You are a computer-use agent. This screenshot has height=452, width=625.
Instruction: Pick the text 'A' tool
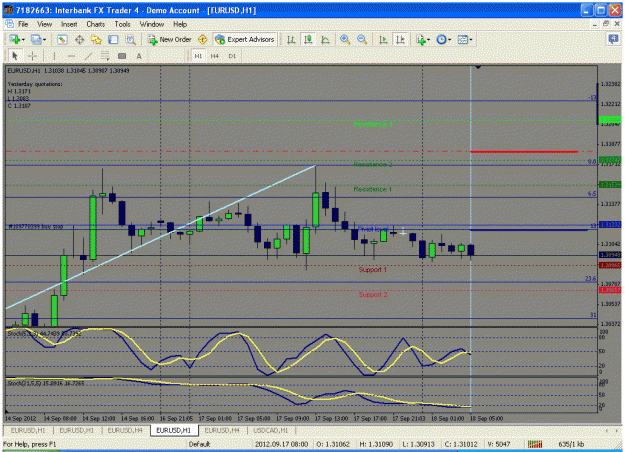pos(139,56)
